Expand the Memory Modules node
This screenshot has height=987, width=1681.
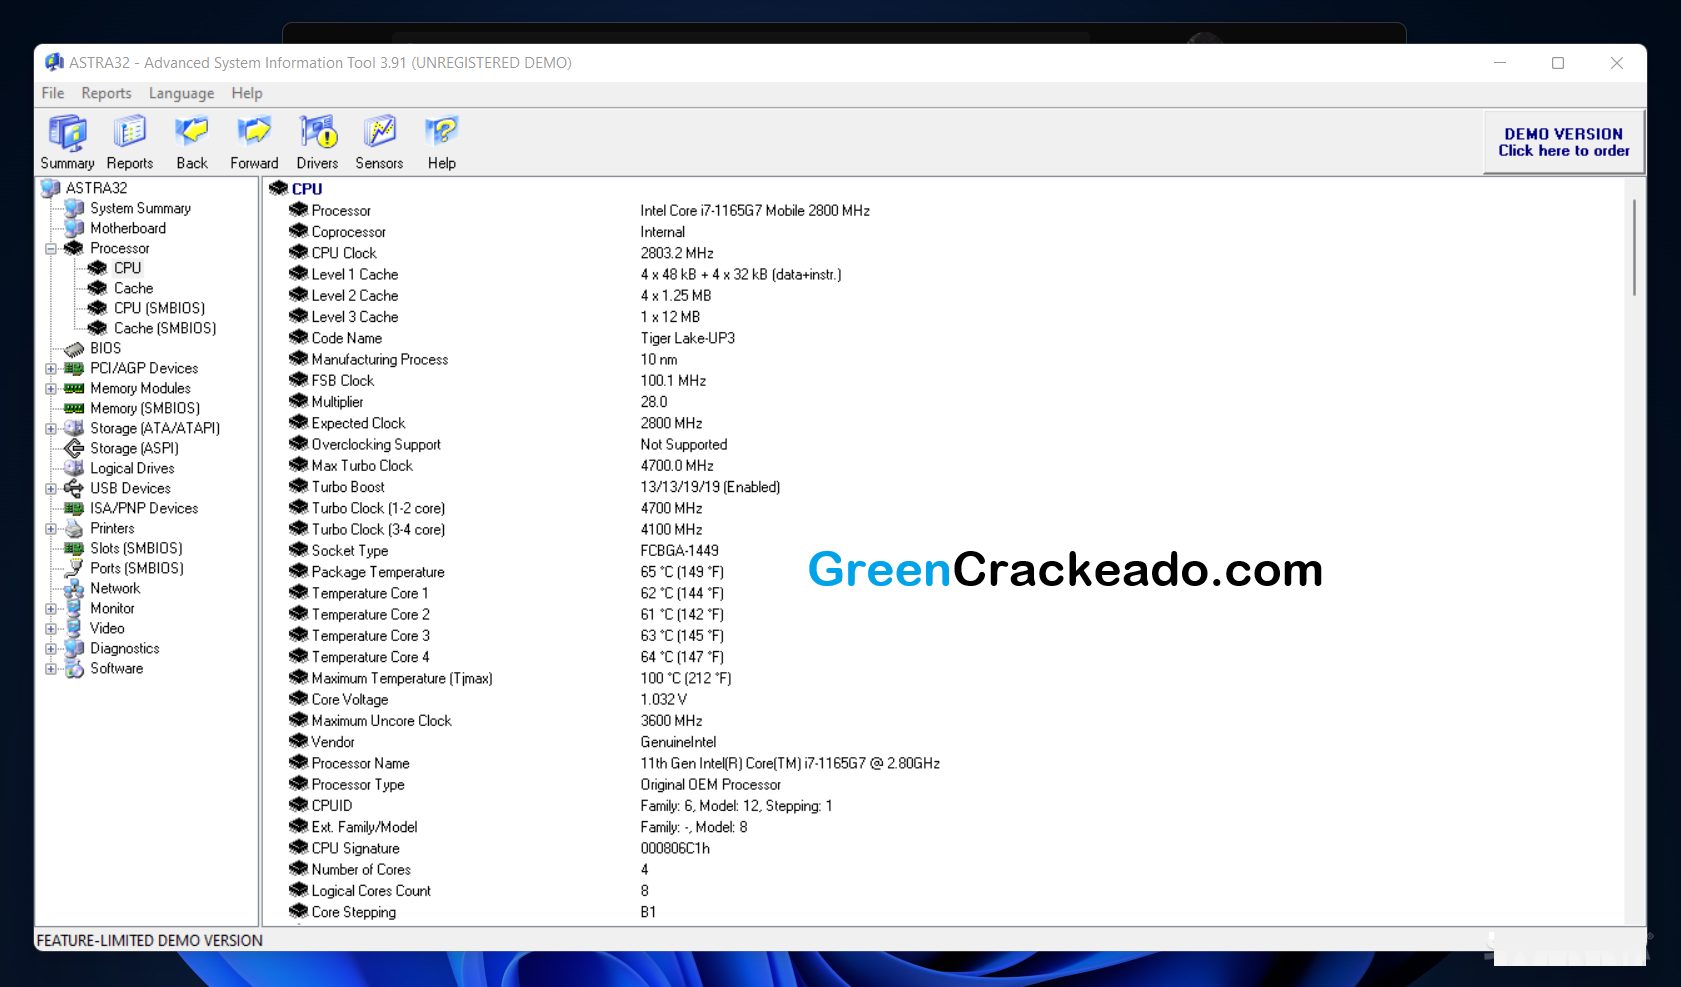[x=50, y=388]
